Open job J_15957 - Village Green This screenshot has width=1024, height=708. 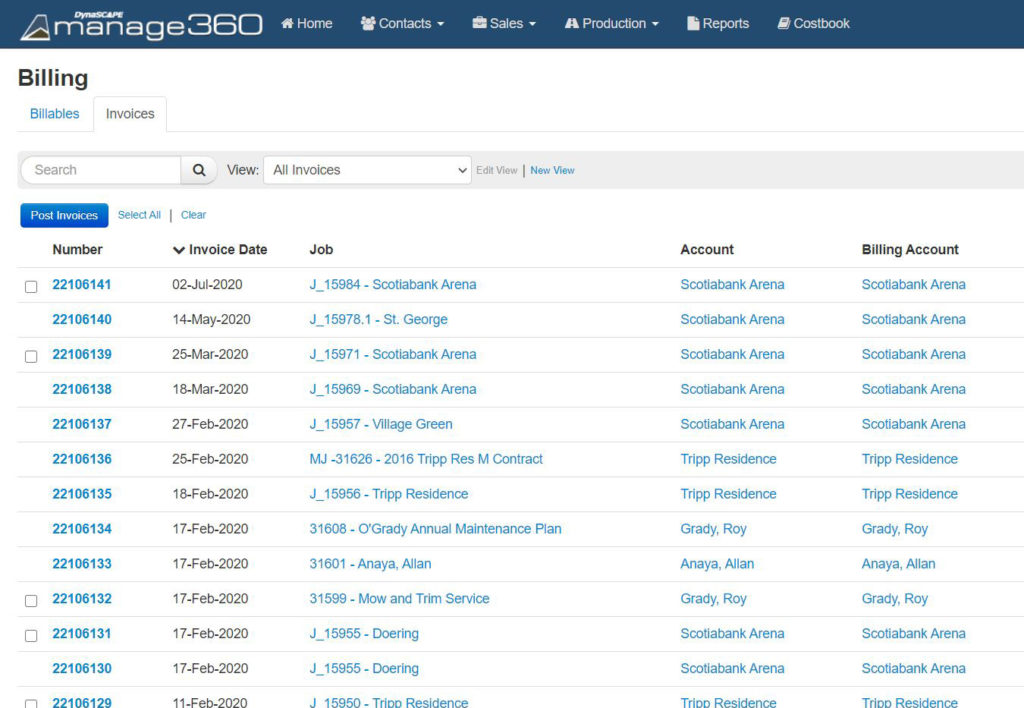(381, 424)
